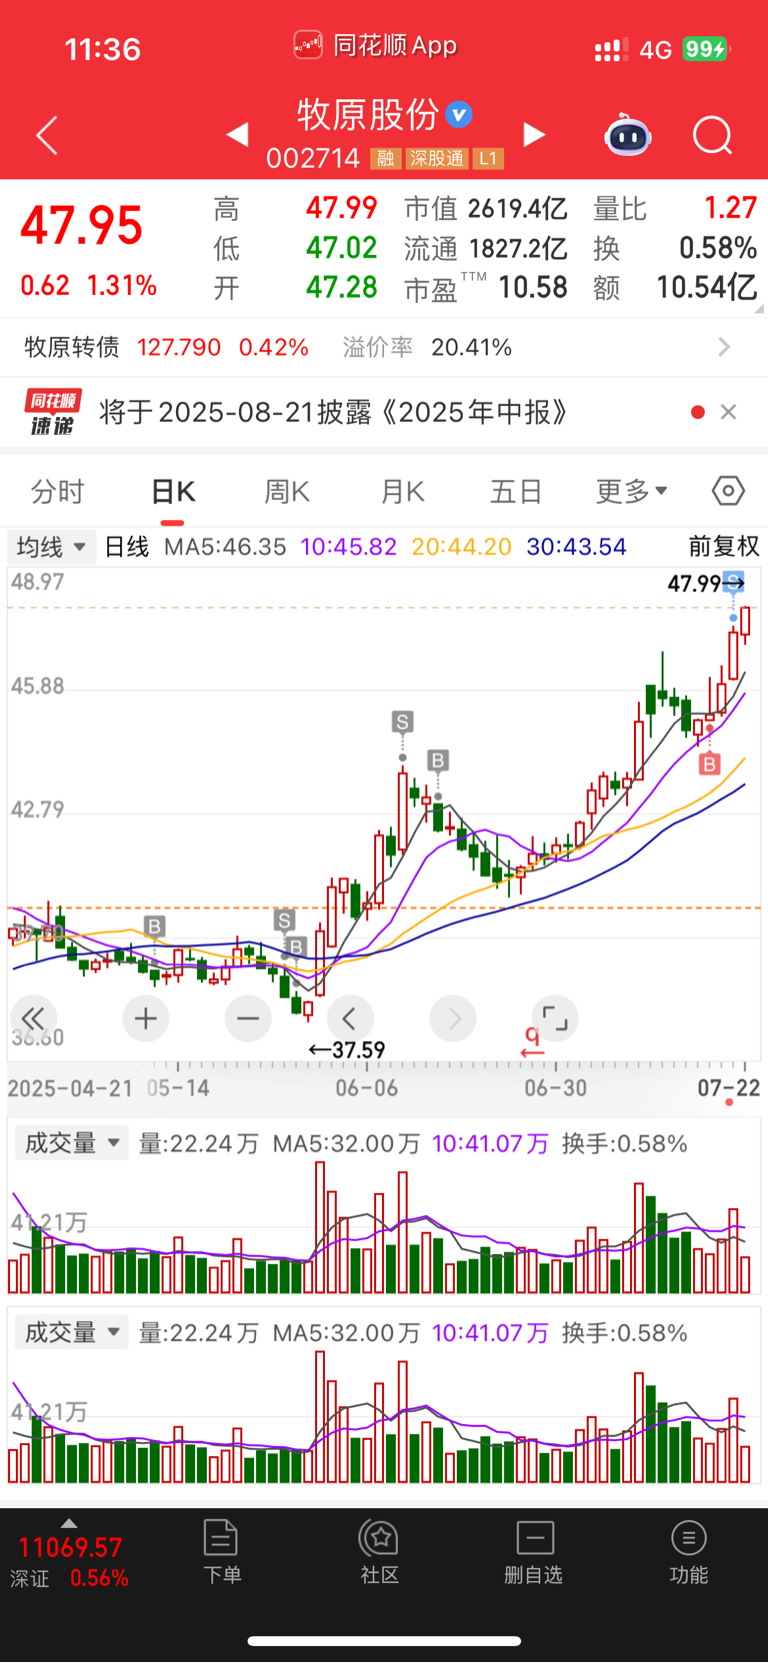The height and width of the screenshot is (1663, 768).
Task: Tap the S sell marker near the peak
Action: pyautogui.click(x=402, y=722)
